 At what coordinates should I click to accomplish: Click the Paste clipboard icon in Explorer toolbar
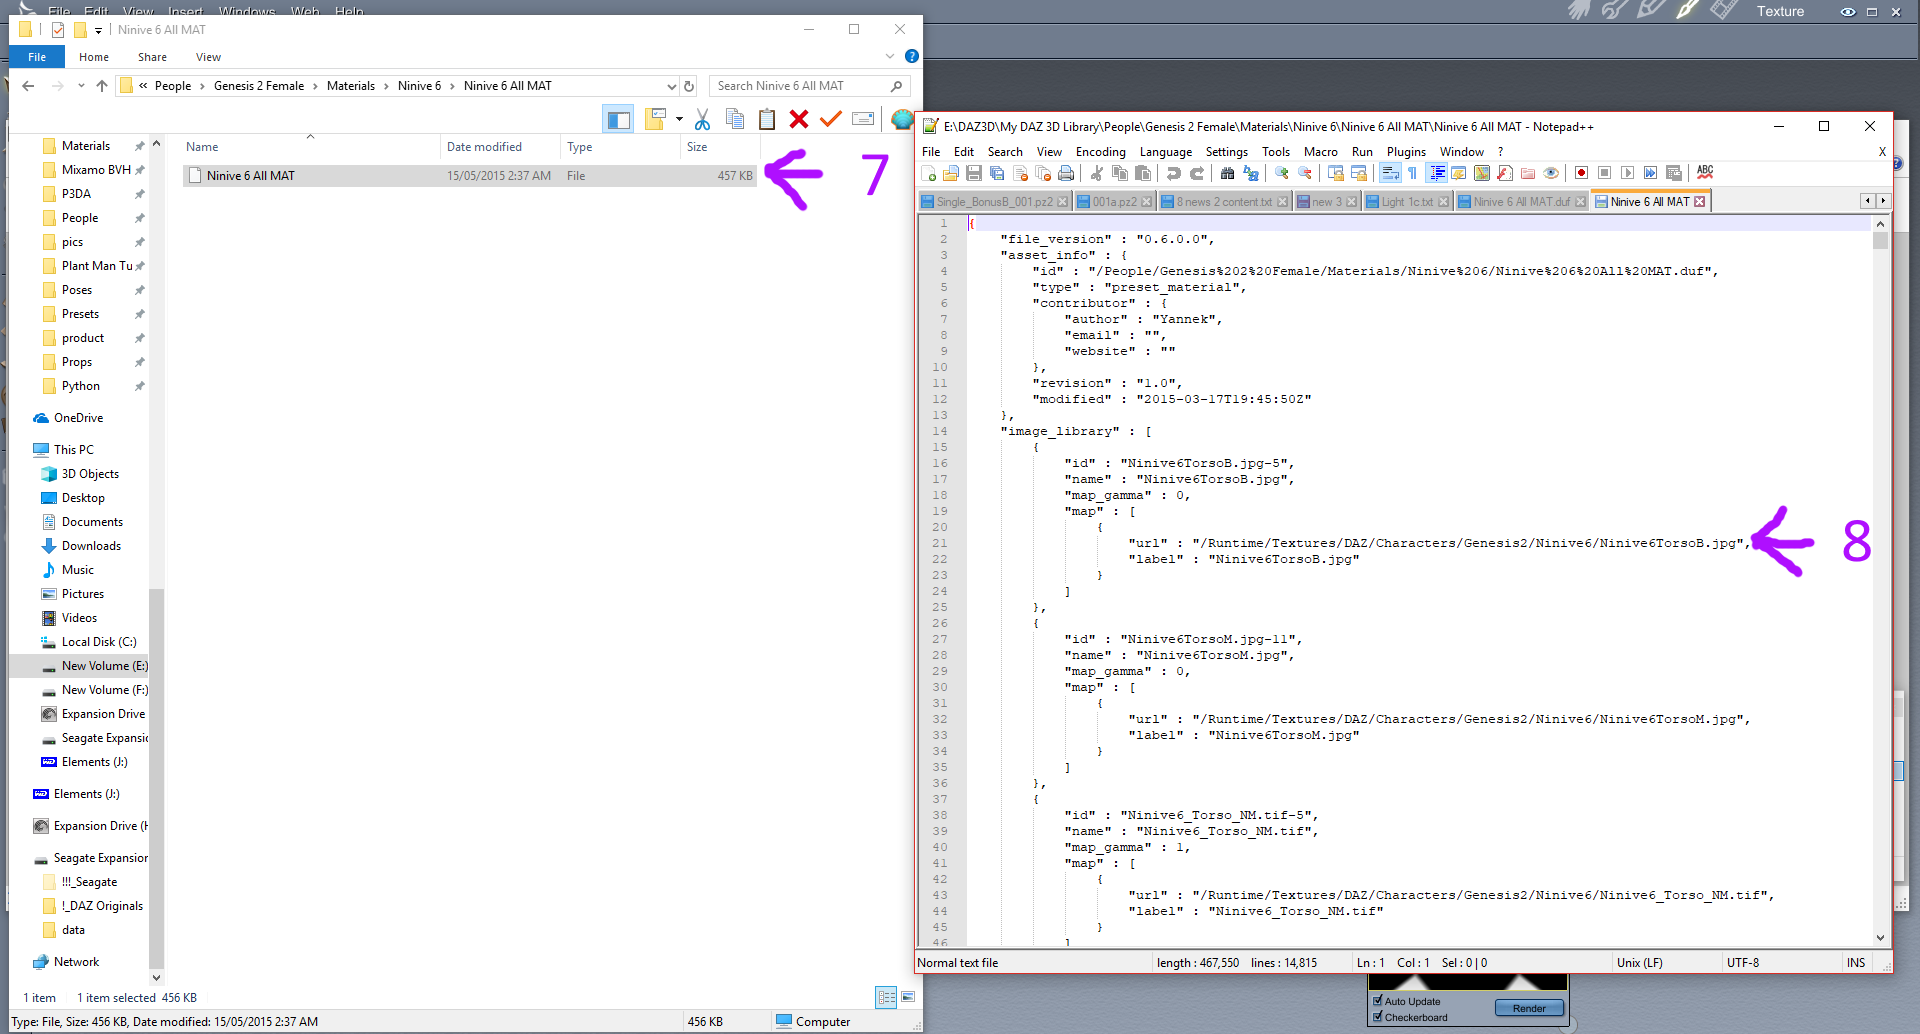[x=767, y=120]
